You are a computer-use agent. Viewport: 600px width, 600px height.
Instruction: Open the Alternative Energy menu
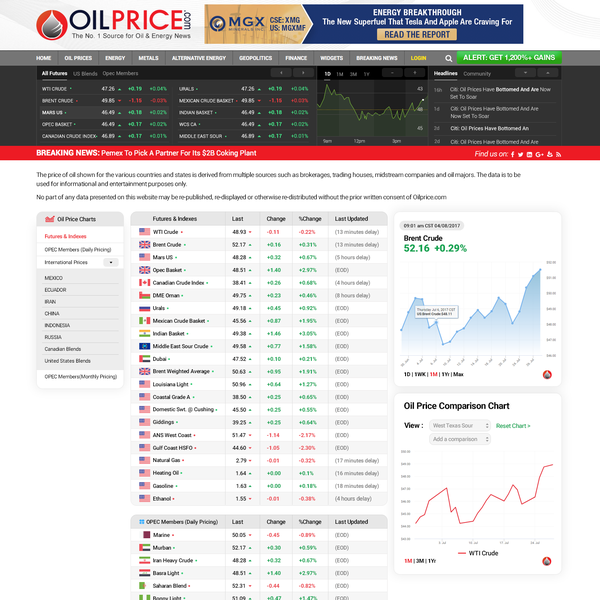pos(199,58)
